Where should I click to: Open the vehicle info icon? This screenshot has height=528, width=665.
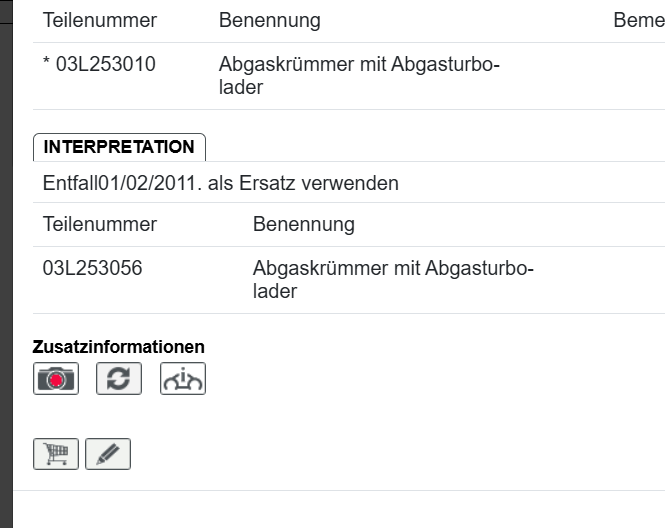pyautogui.click(x=183, y=379)
